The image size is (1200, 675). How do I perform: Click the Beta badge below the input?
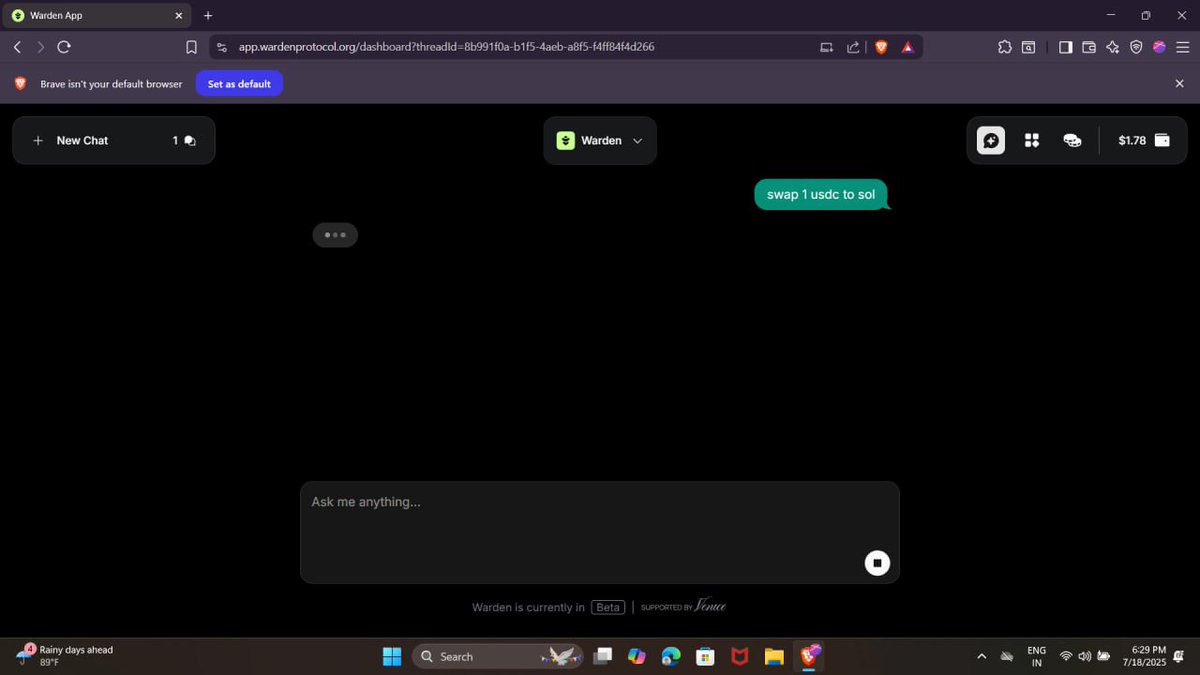(608, 607)
